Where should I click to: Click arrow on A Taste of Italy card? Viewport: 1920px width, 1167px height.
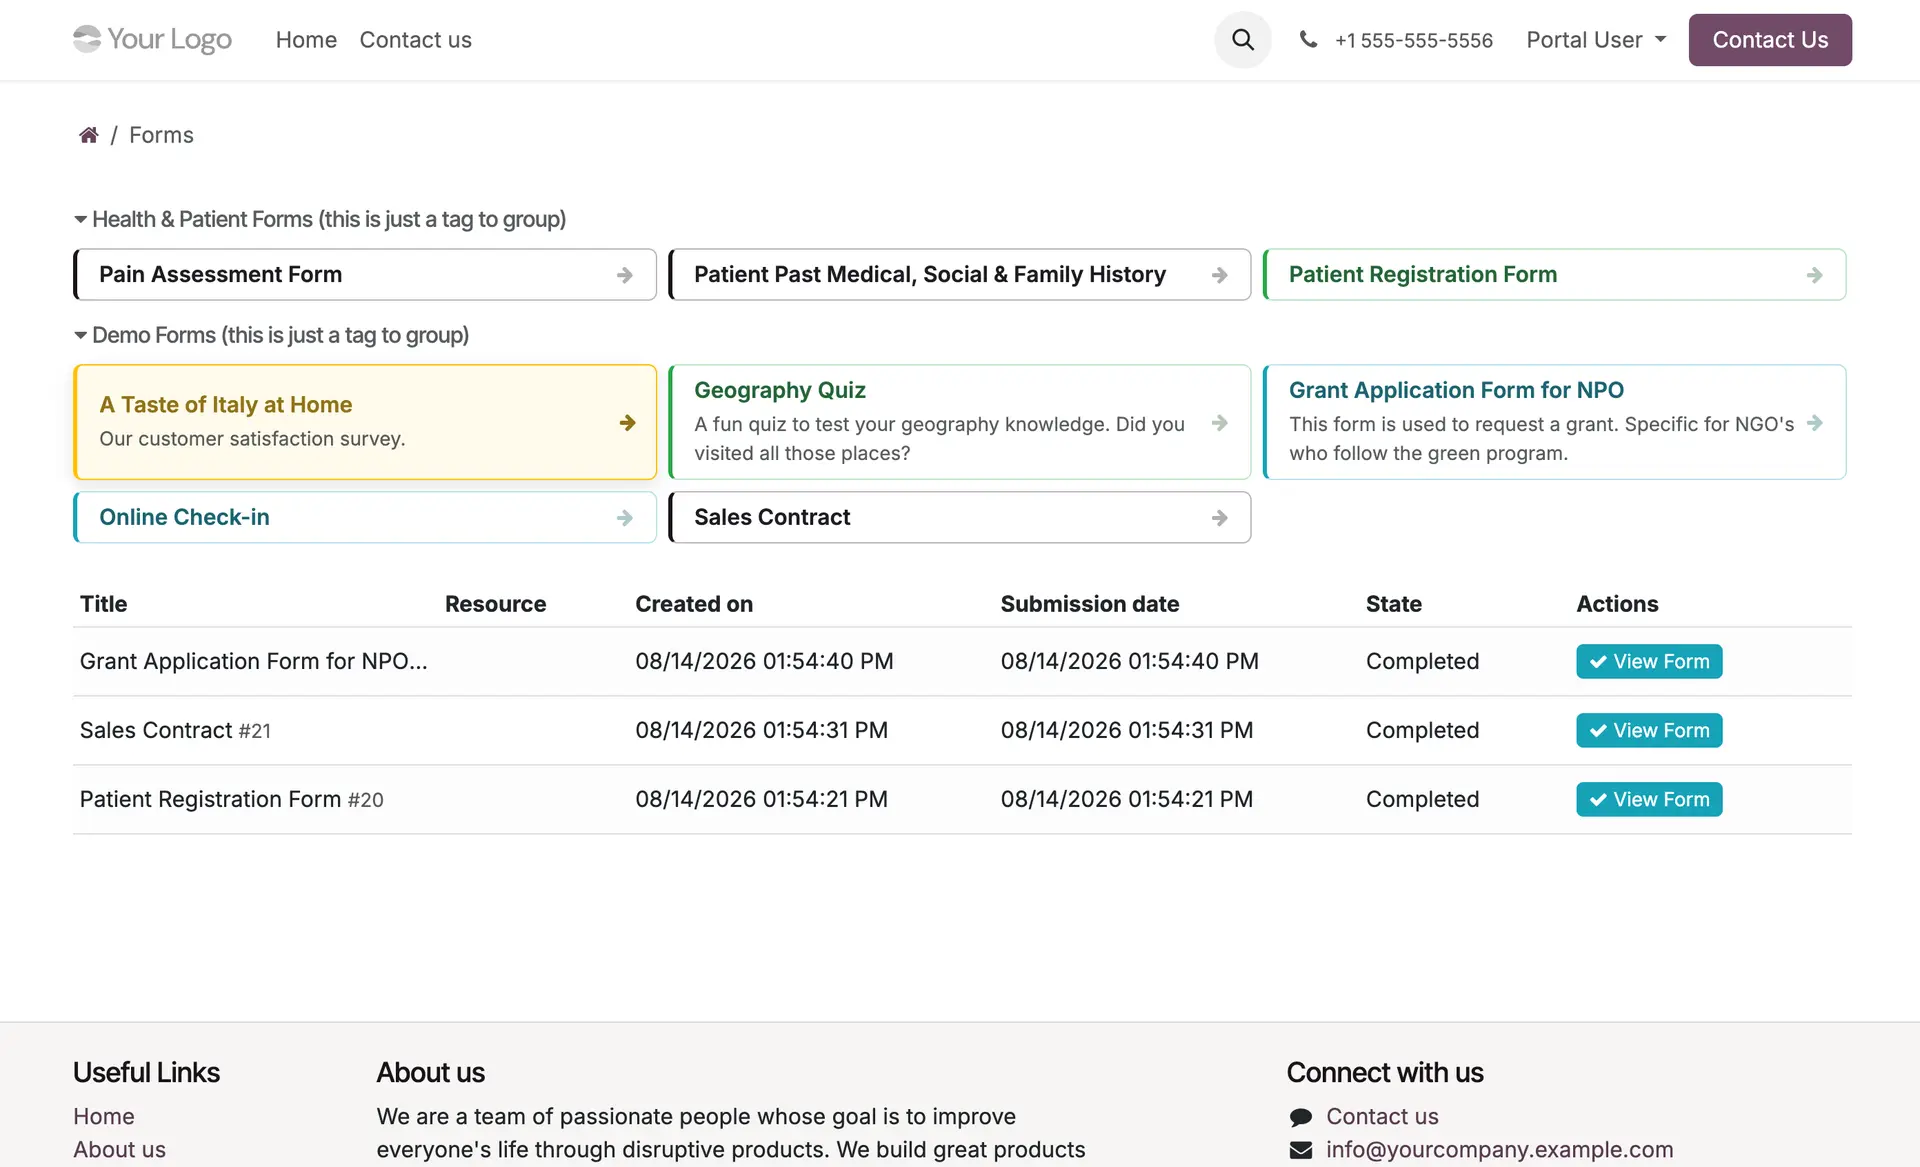click(628, 423)
